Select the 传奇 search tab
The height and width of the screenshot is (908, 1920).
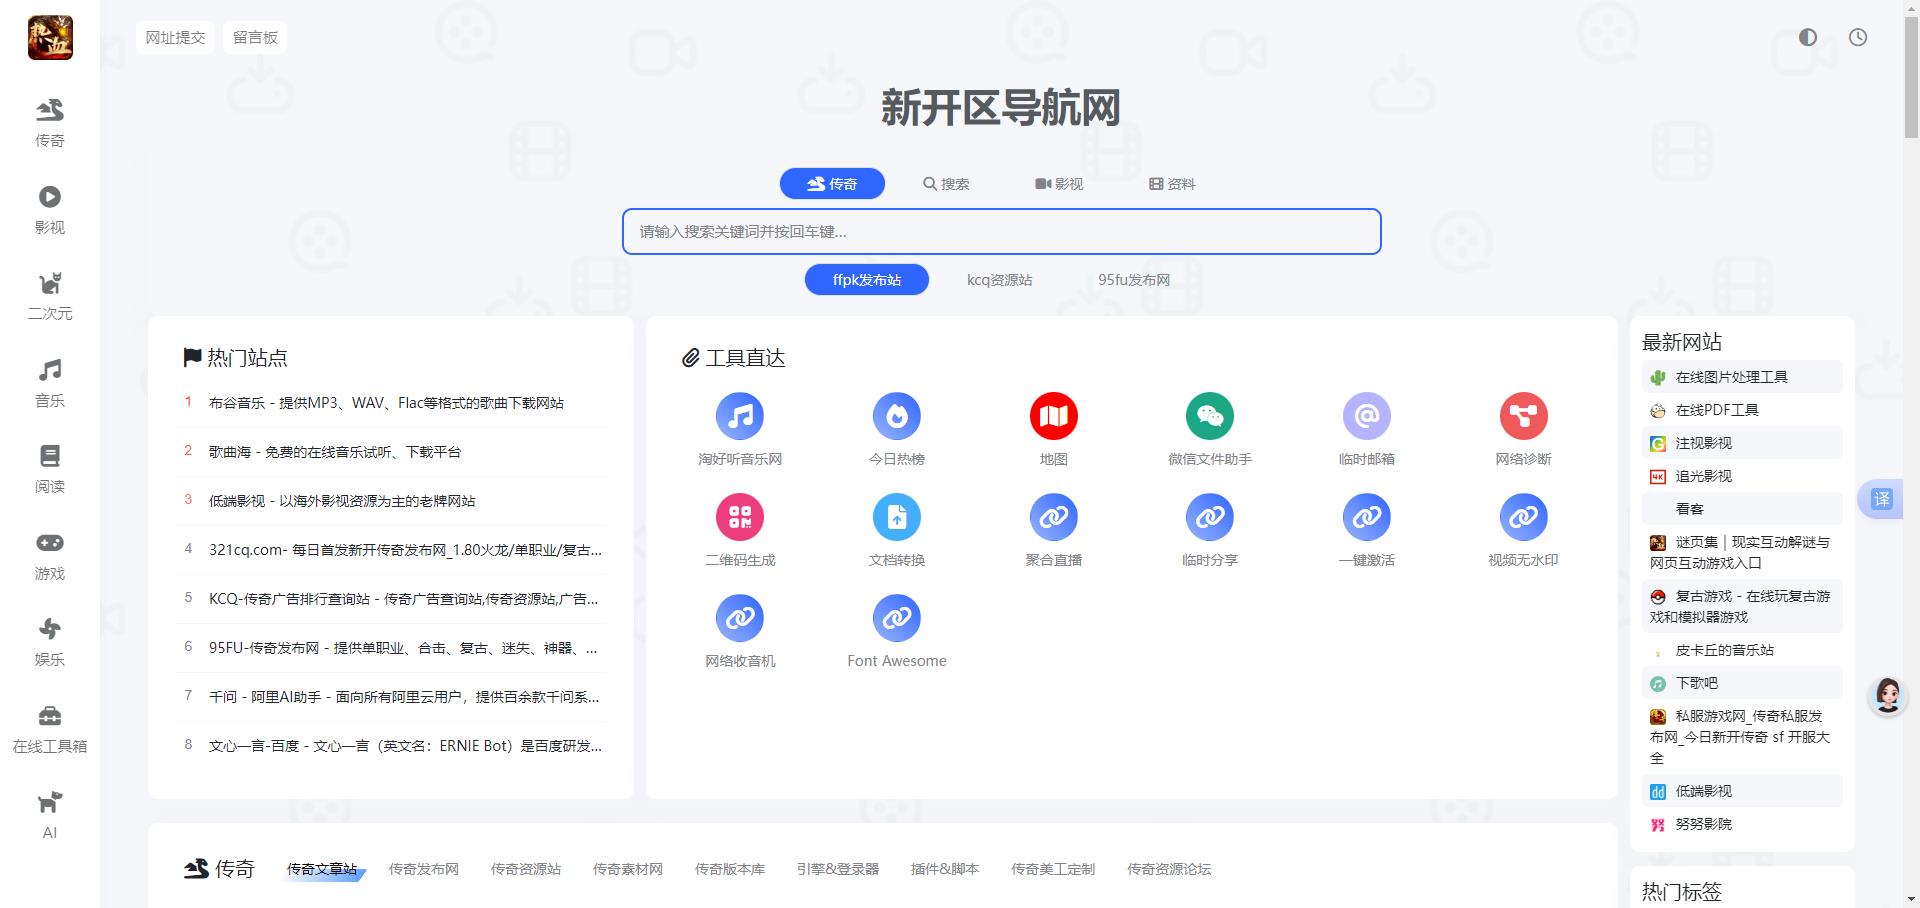tap(832, 184)
